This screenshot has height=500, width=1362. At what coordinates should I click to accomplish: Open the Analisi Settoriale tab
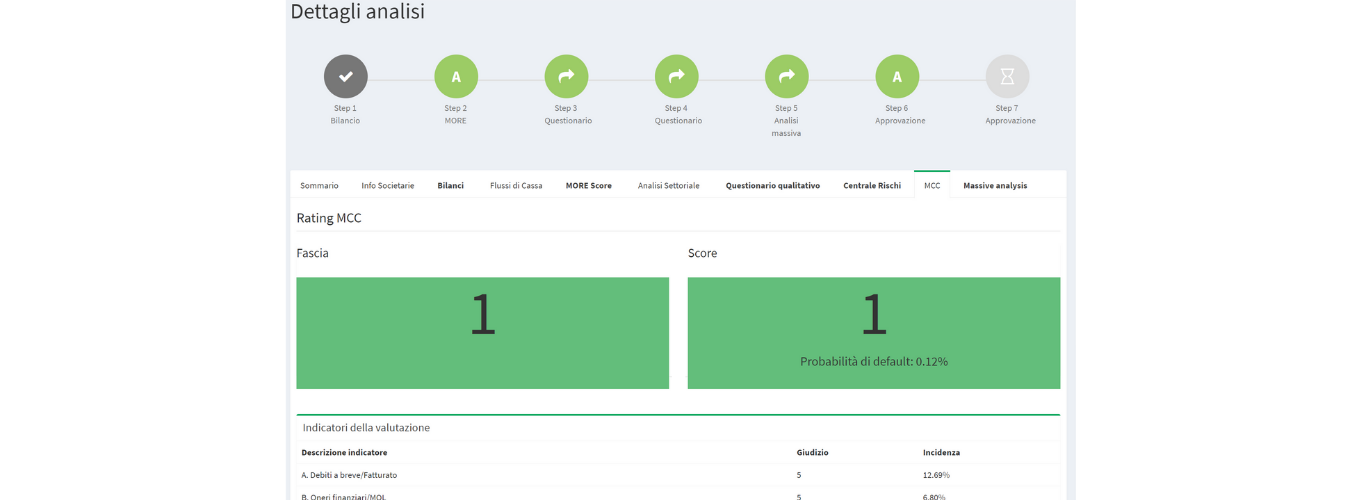(669, 185)
